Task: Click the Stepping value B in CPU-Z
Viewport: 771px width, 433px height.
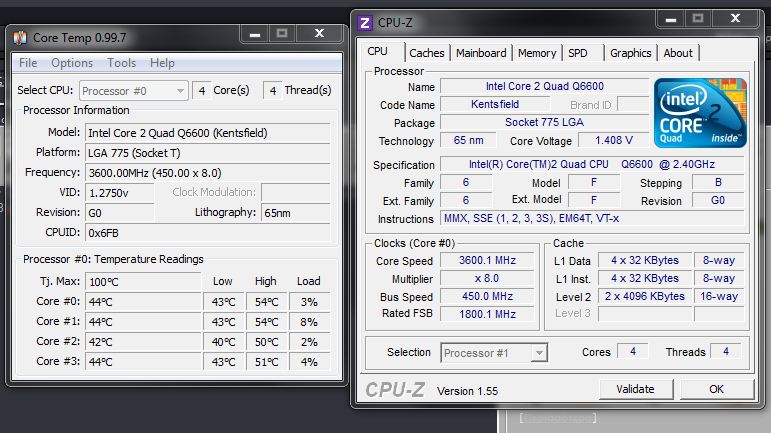Action: click(718, 182)
